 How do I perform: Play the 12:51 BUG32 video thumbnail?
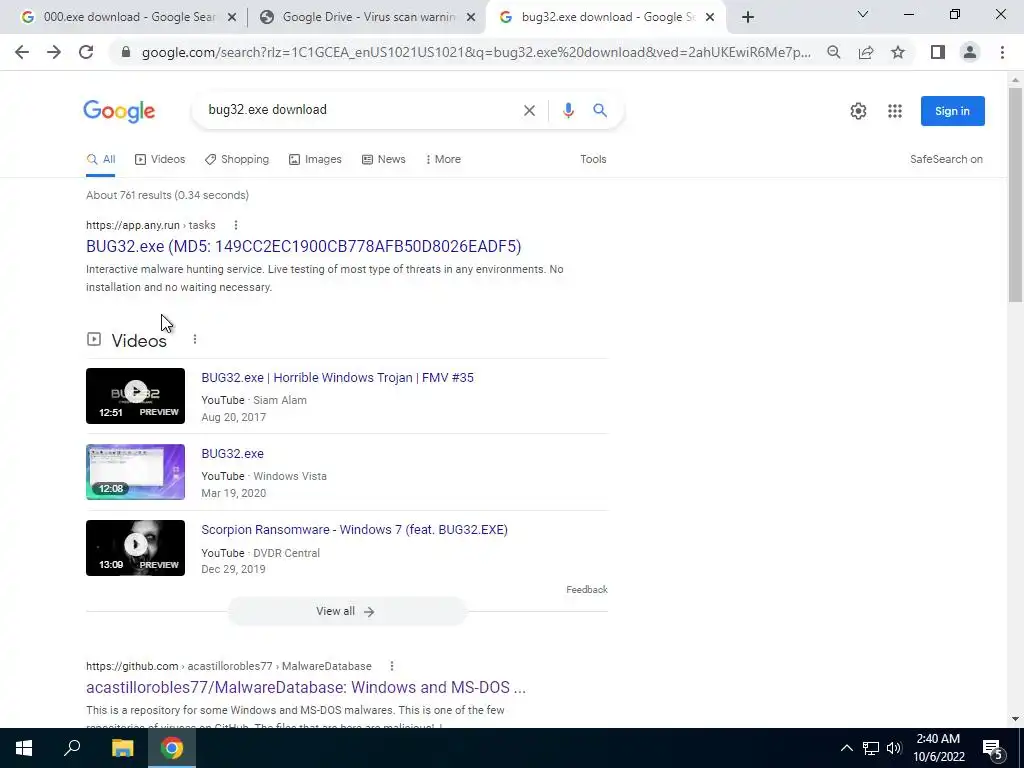[x=135, y=396]
